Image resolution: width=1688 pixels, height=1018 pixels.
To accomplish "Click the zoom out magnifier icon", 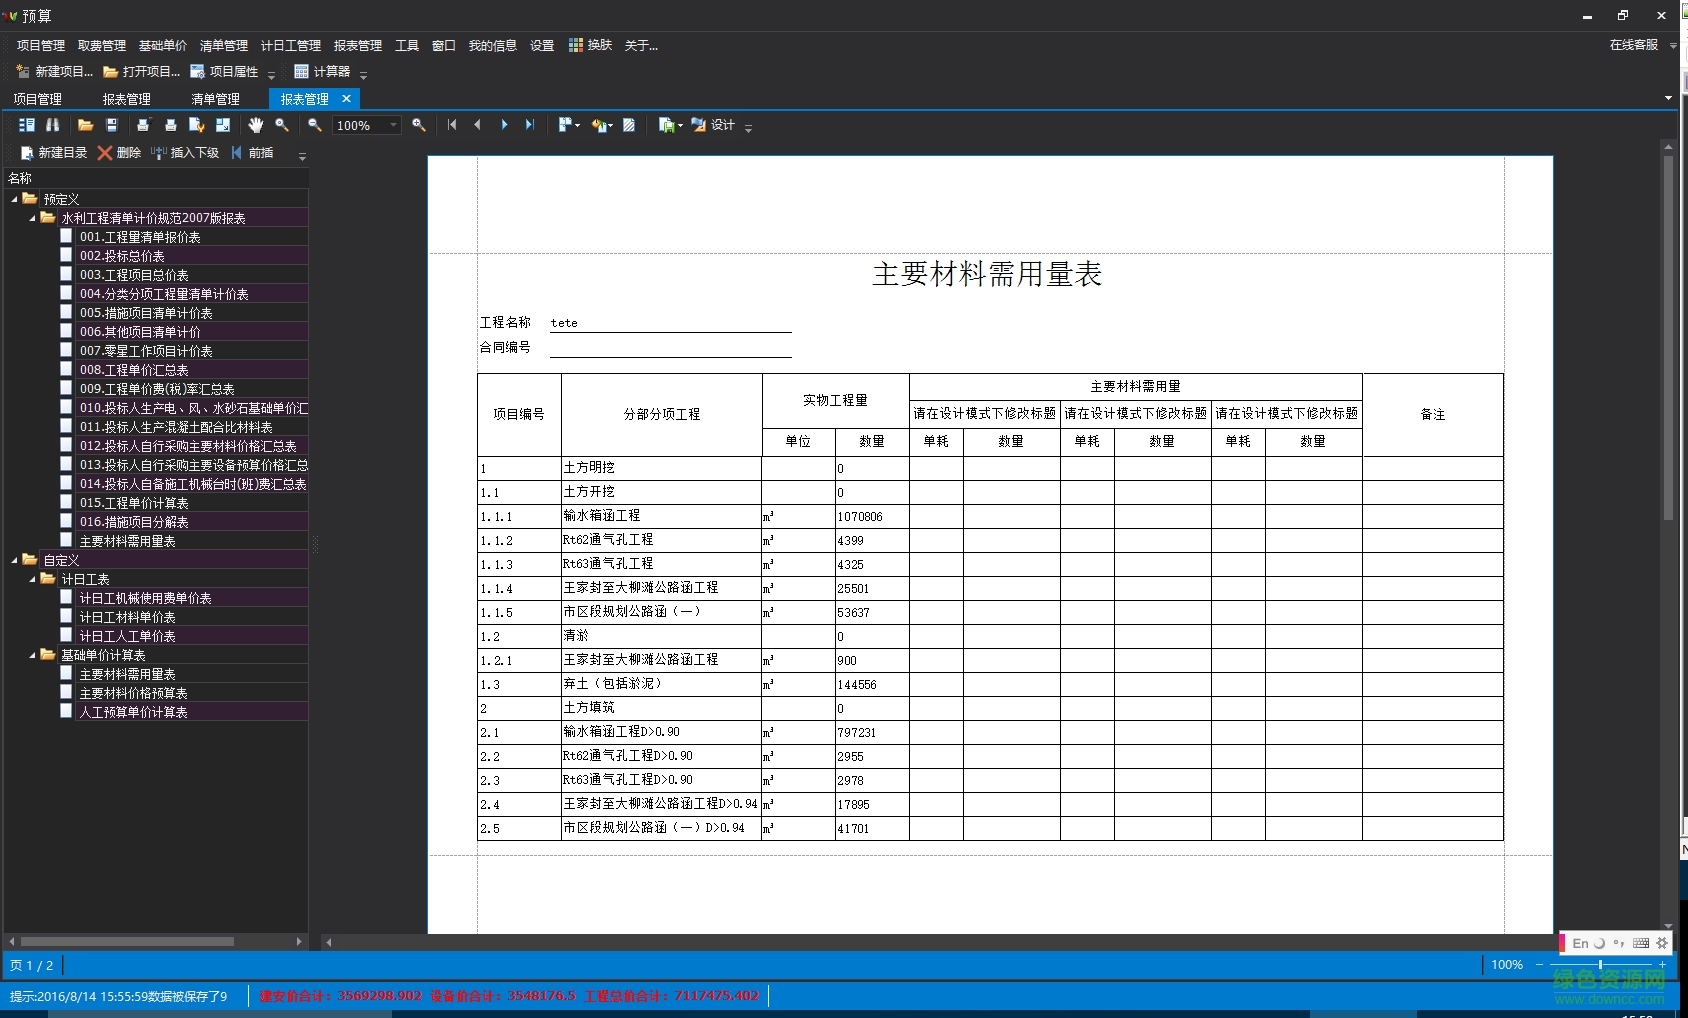I will point(315,125).
